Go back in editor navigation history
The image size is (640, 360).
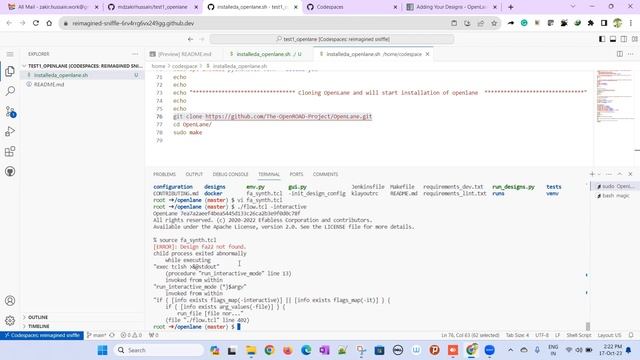[x=191, y=39]
